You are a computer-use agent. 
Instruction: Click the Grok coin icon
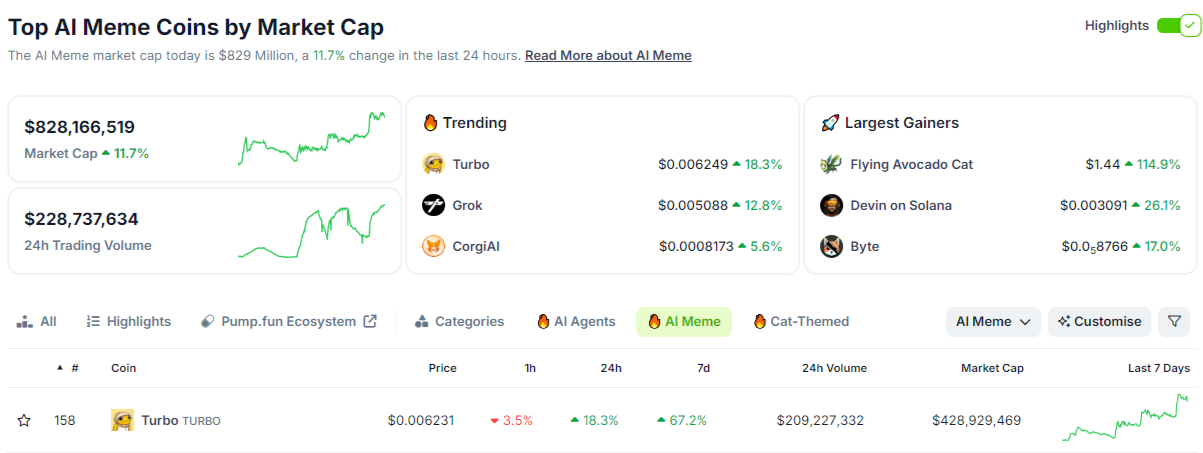[x=433, y=205]
